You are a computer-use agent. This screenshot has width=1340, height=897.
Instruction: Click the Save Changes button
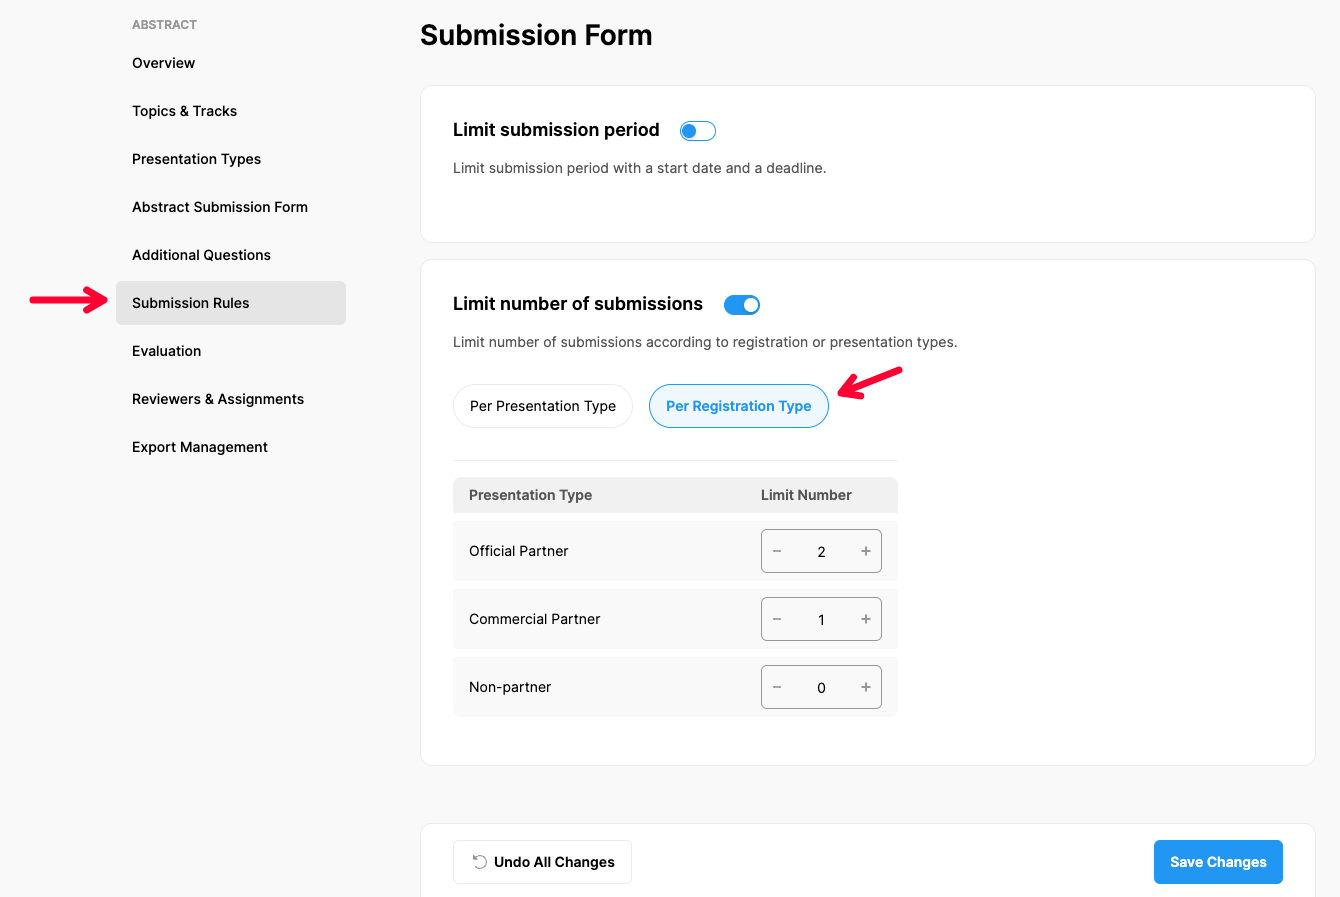click(1217, 862)
